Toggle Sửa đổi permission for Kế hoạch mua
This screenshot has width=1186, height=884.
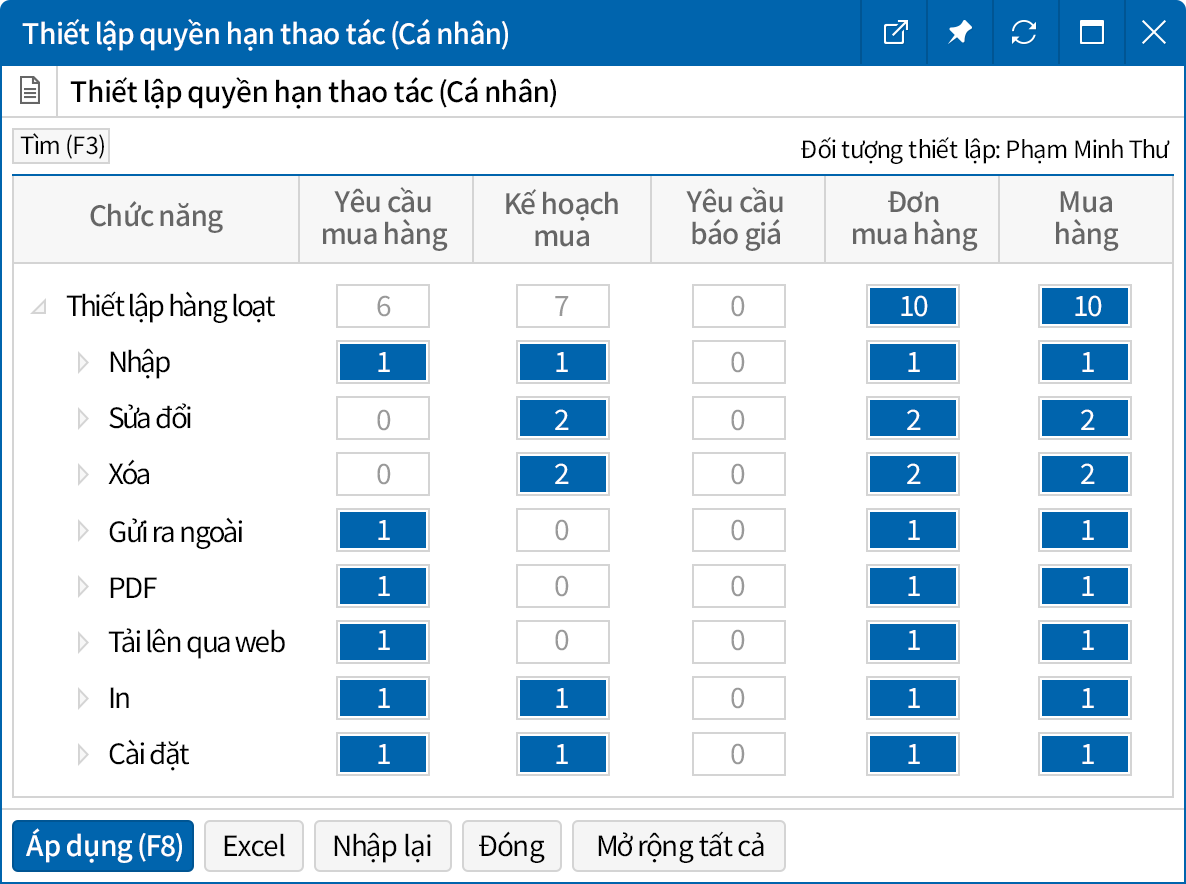point(561,419)
